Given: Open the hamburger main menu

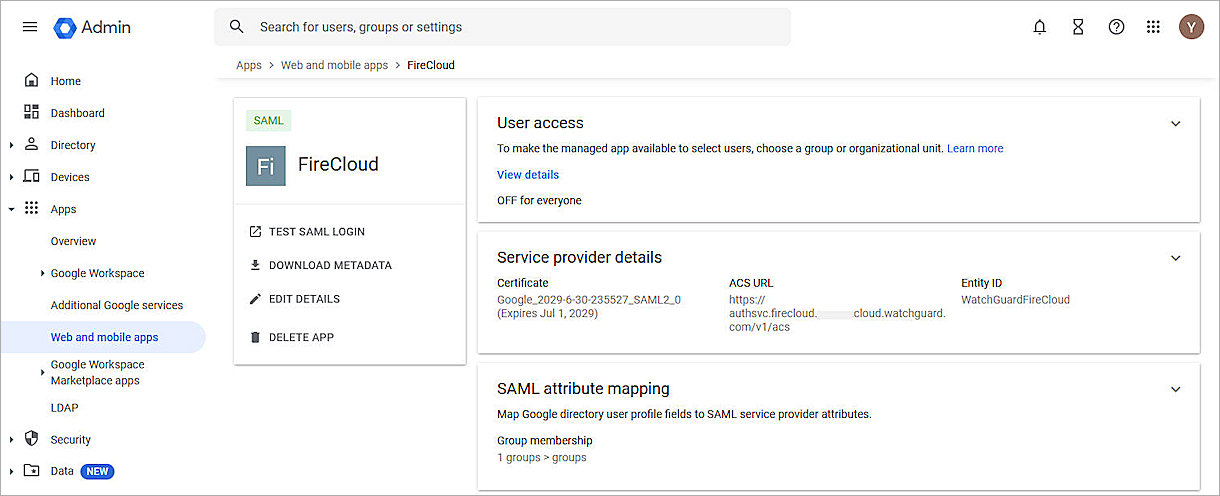Looking at the screenshot, I should 30,27.
